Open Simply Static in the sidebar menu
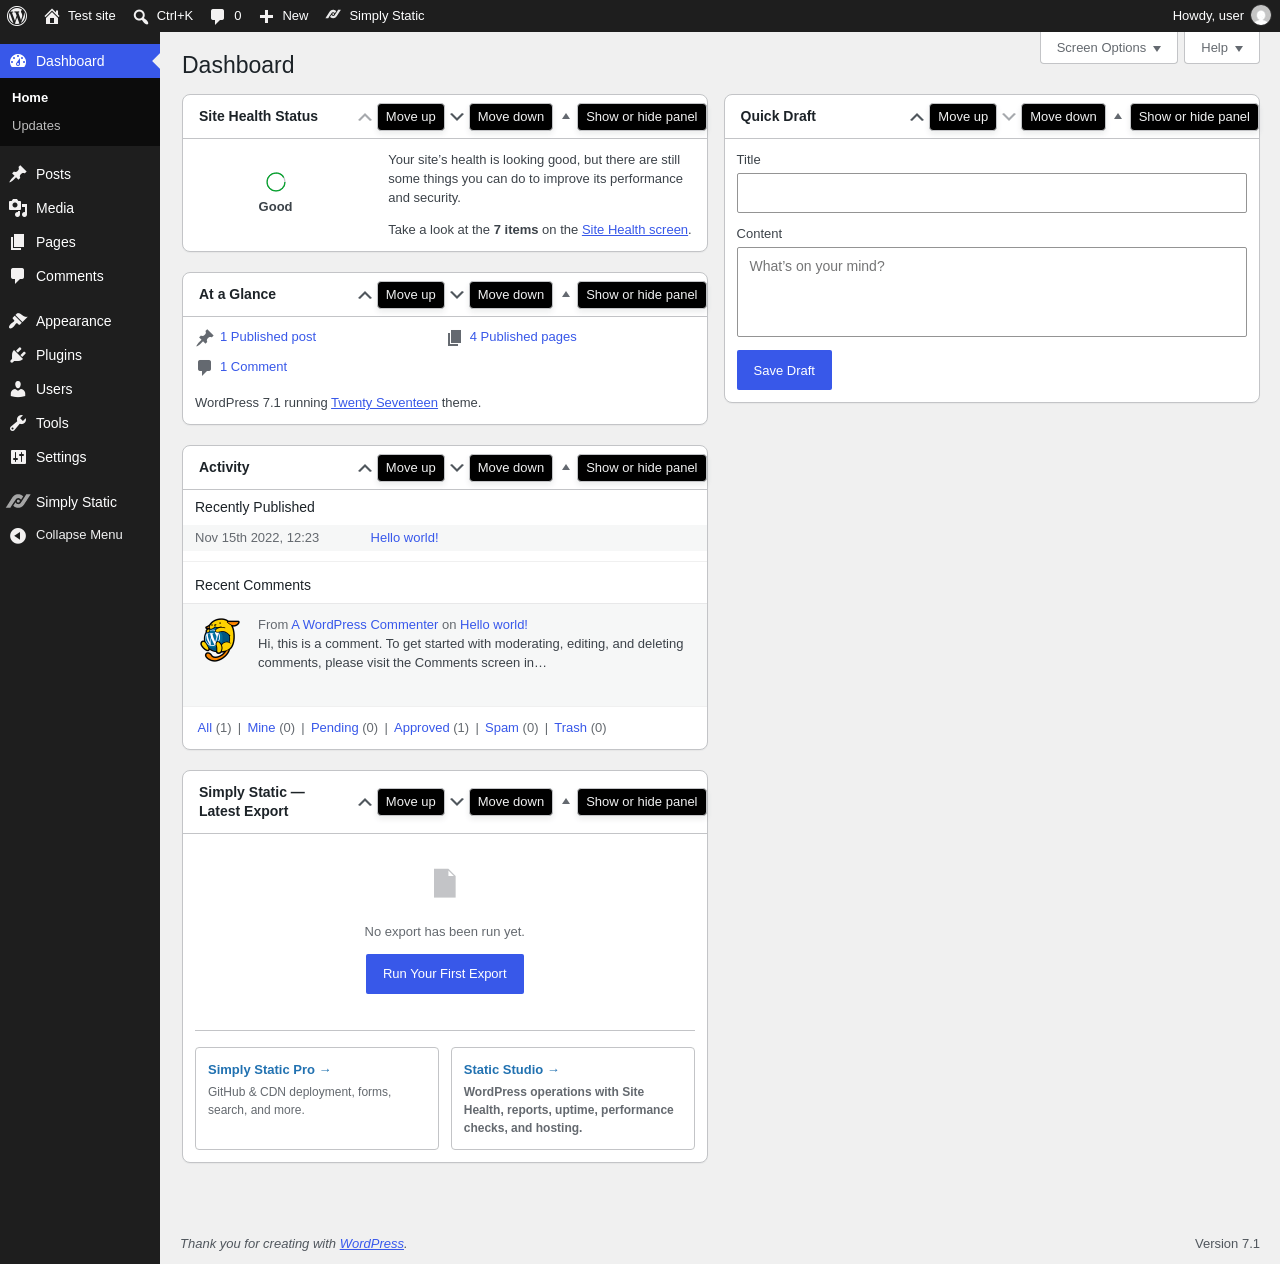The width and height of the screenshot is (1280, 1264). point(80,502)
